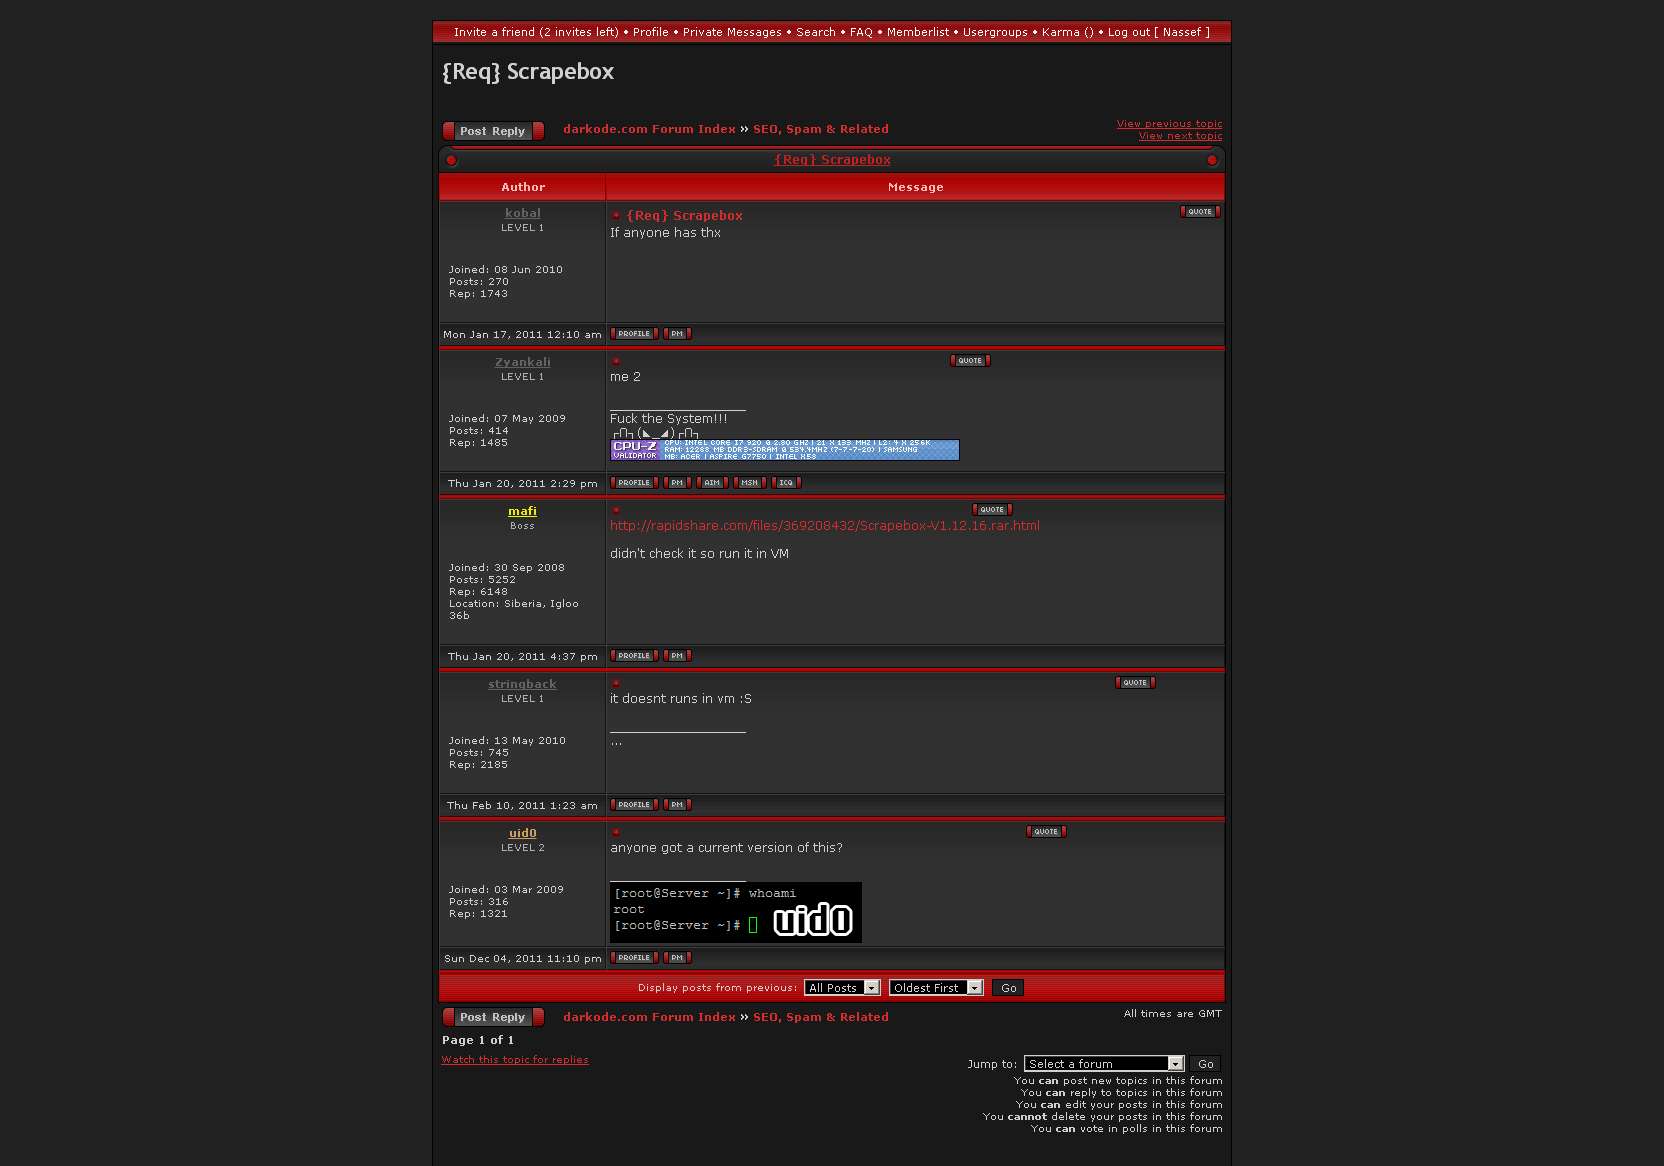The height and width of the screenshot is (1166, 1664).
Task: Click Watch this topic for replies
Action: 515,1060
